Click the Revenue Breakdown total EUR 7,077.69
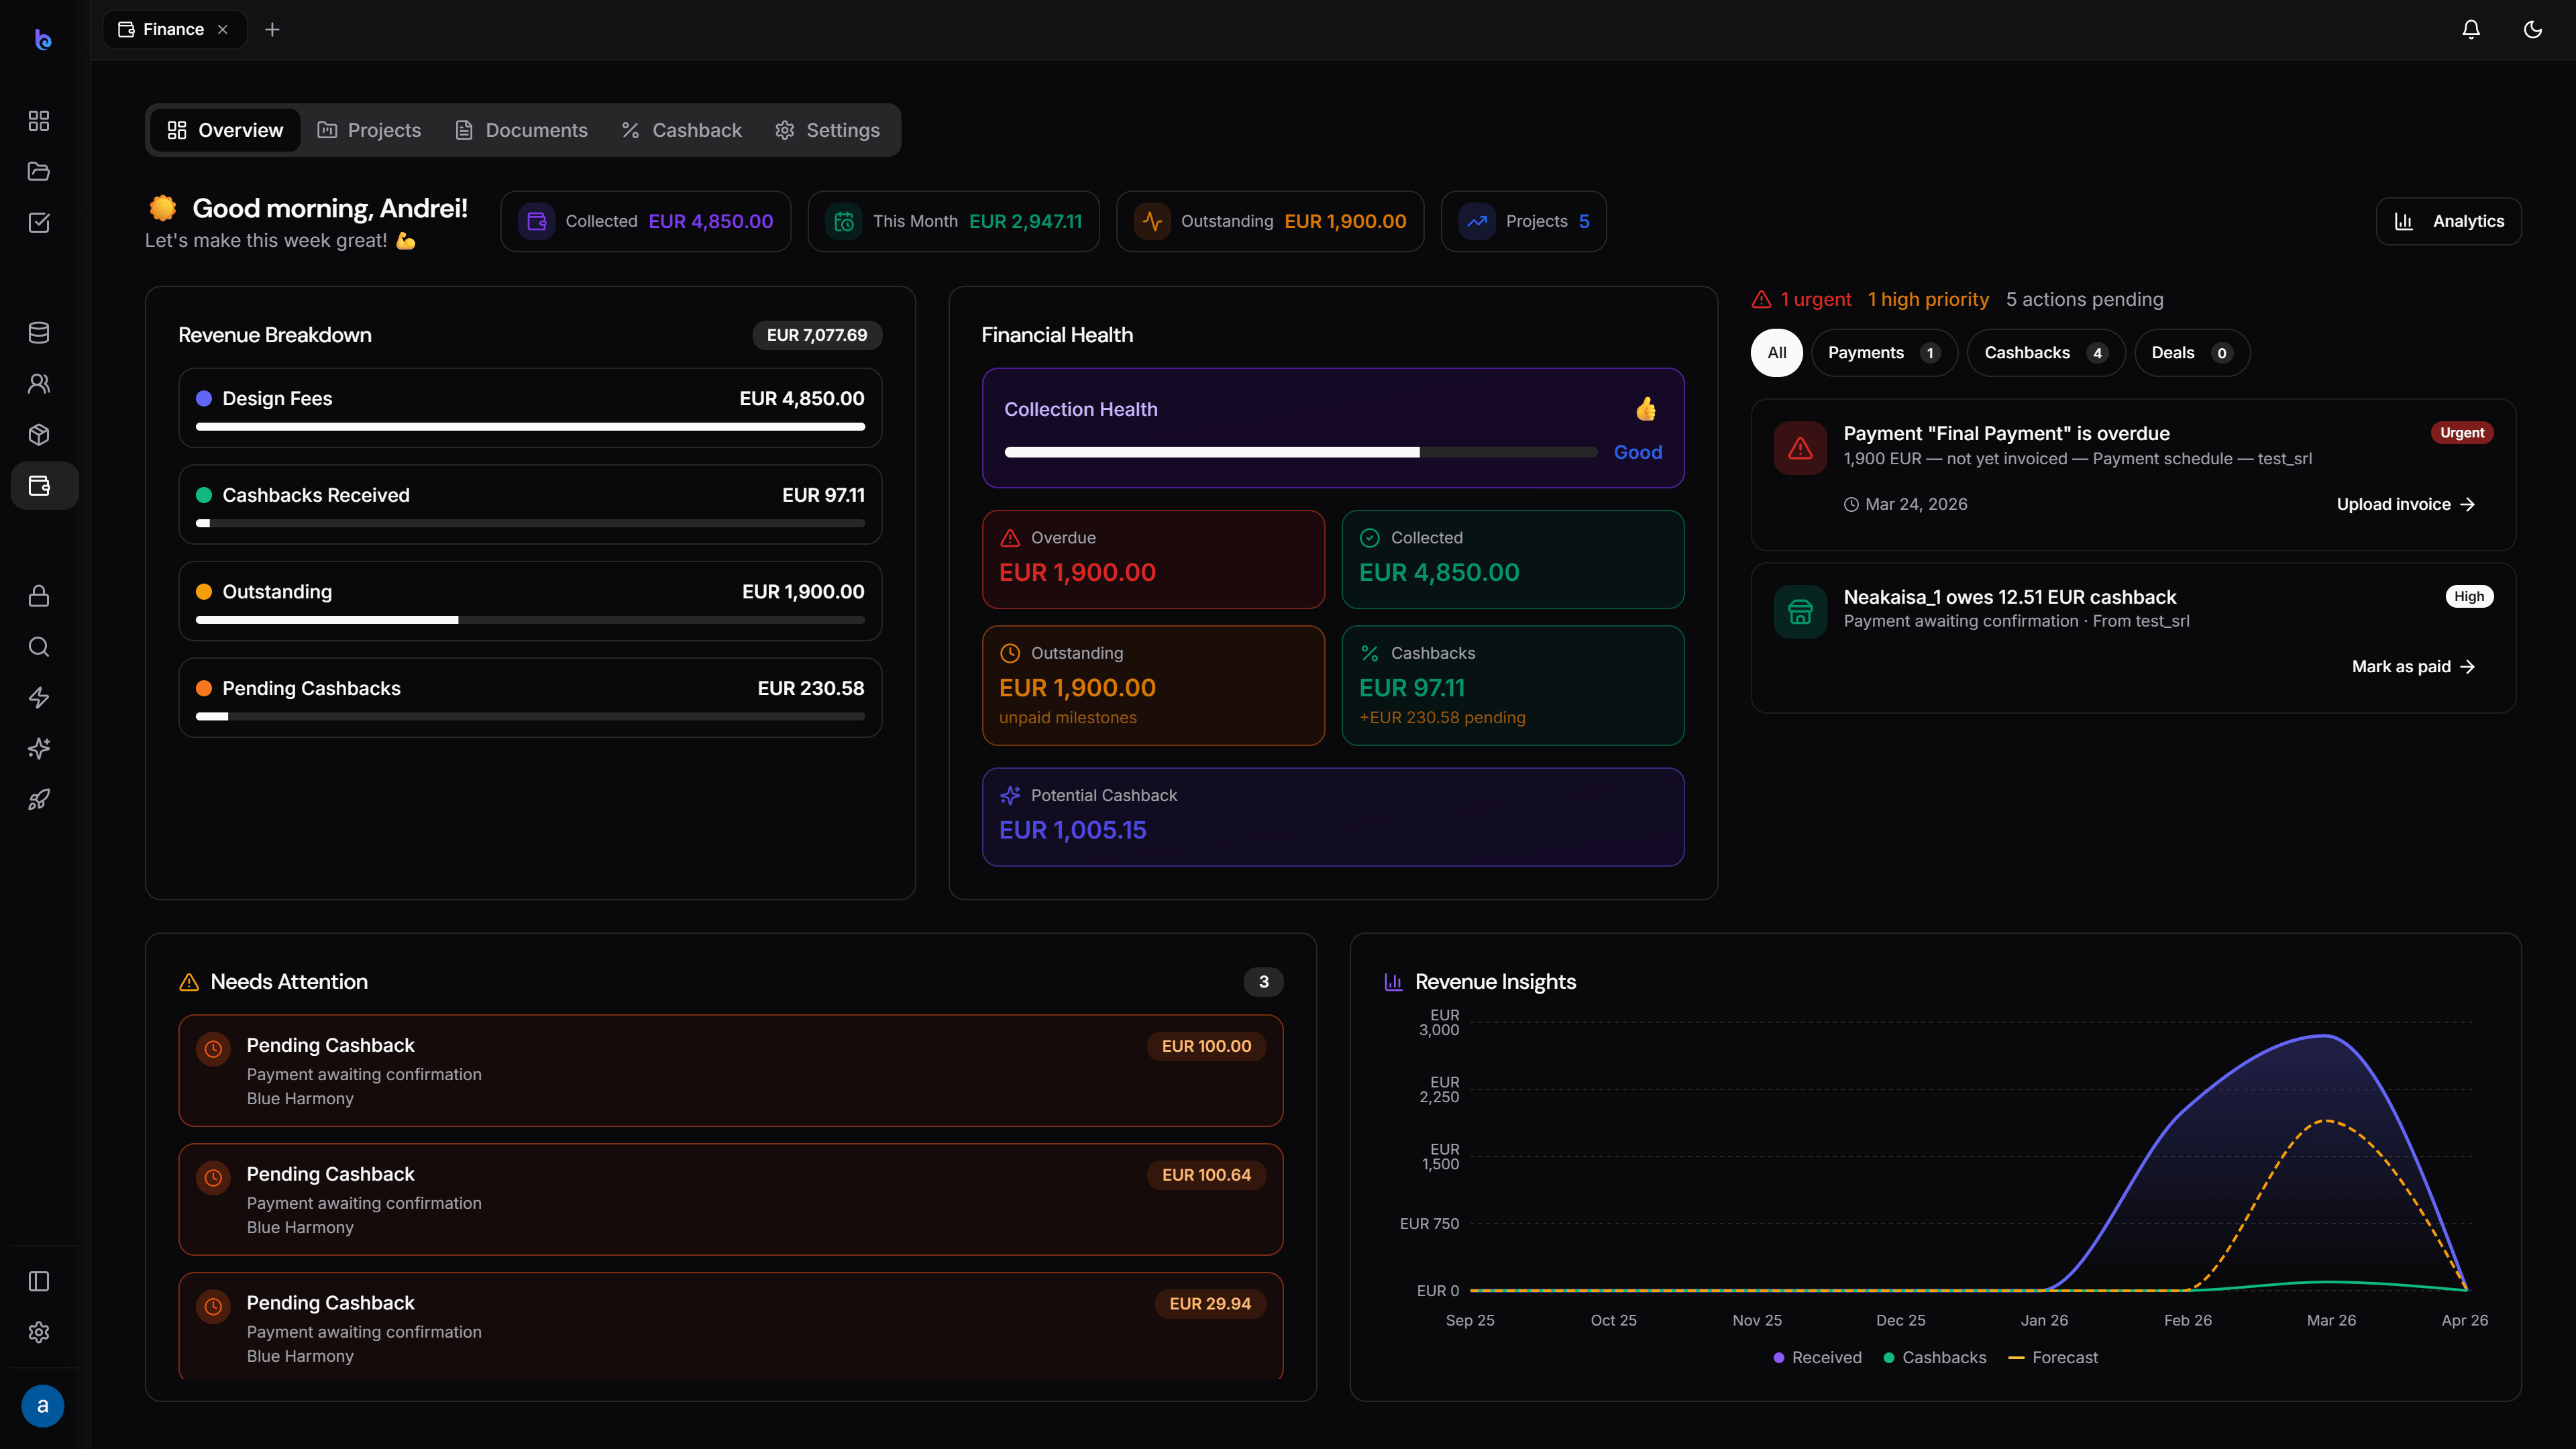Screen dimensions: 2576x1449 pyautogui.click(x=817, y=335)
